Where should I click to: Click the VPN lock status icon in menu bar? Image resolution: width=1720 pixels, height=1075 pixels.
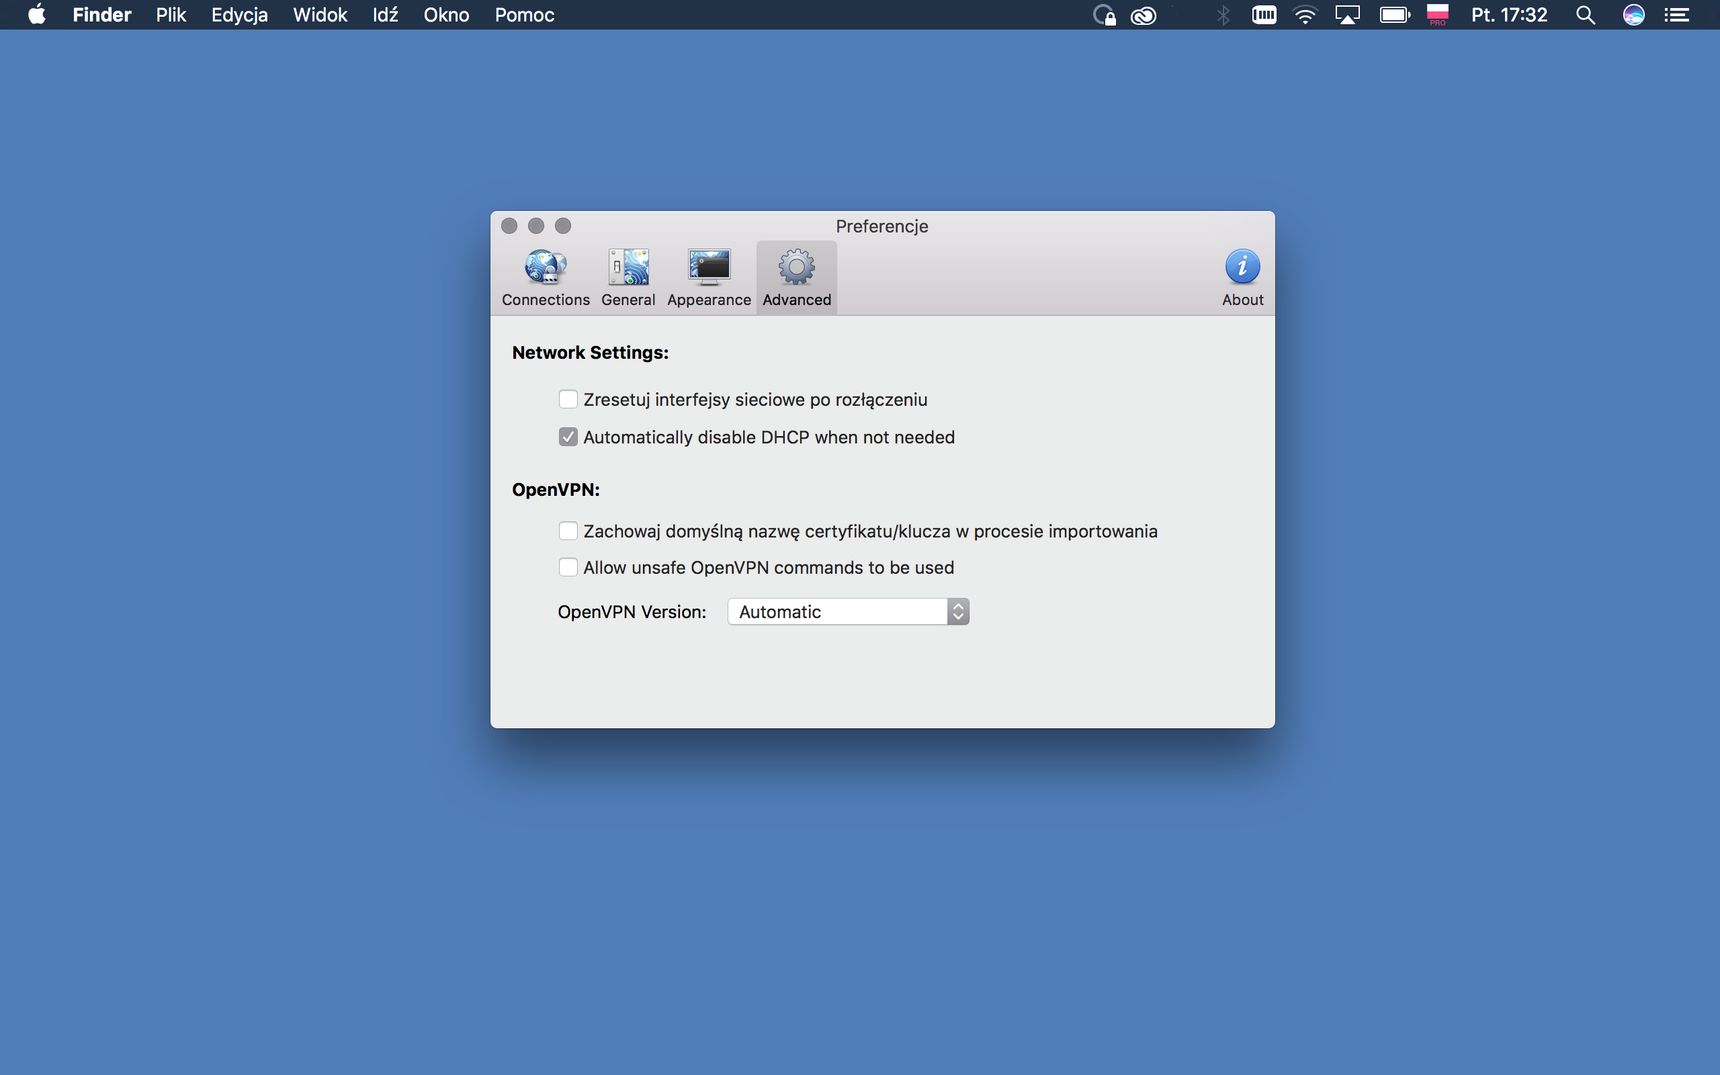tap(1104, 15)
